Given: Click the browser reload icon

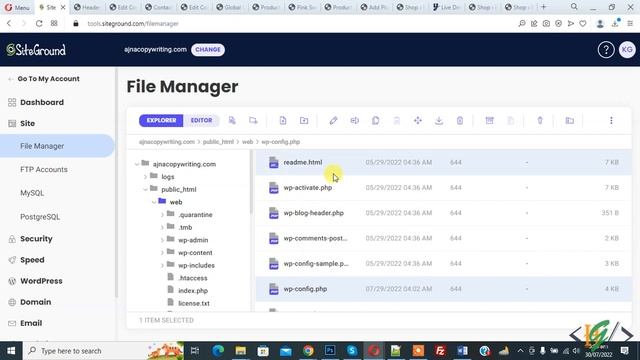Looking at the screenshot, I should [x=39, y=24].
